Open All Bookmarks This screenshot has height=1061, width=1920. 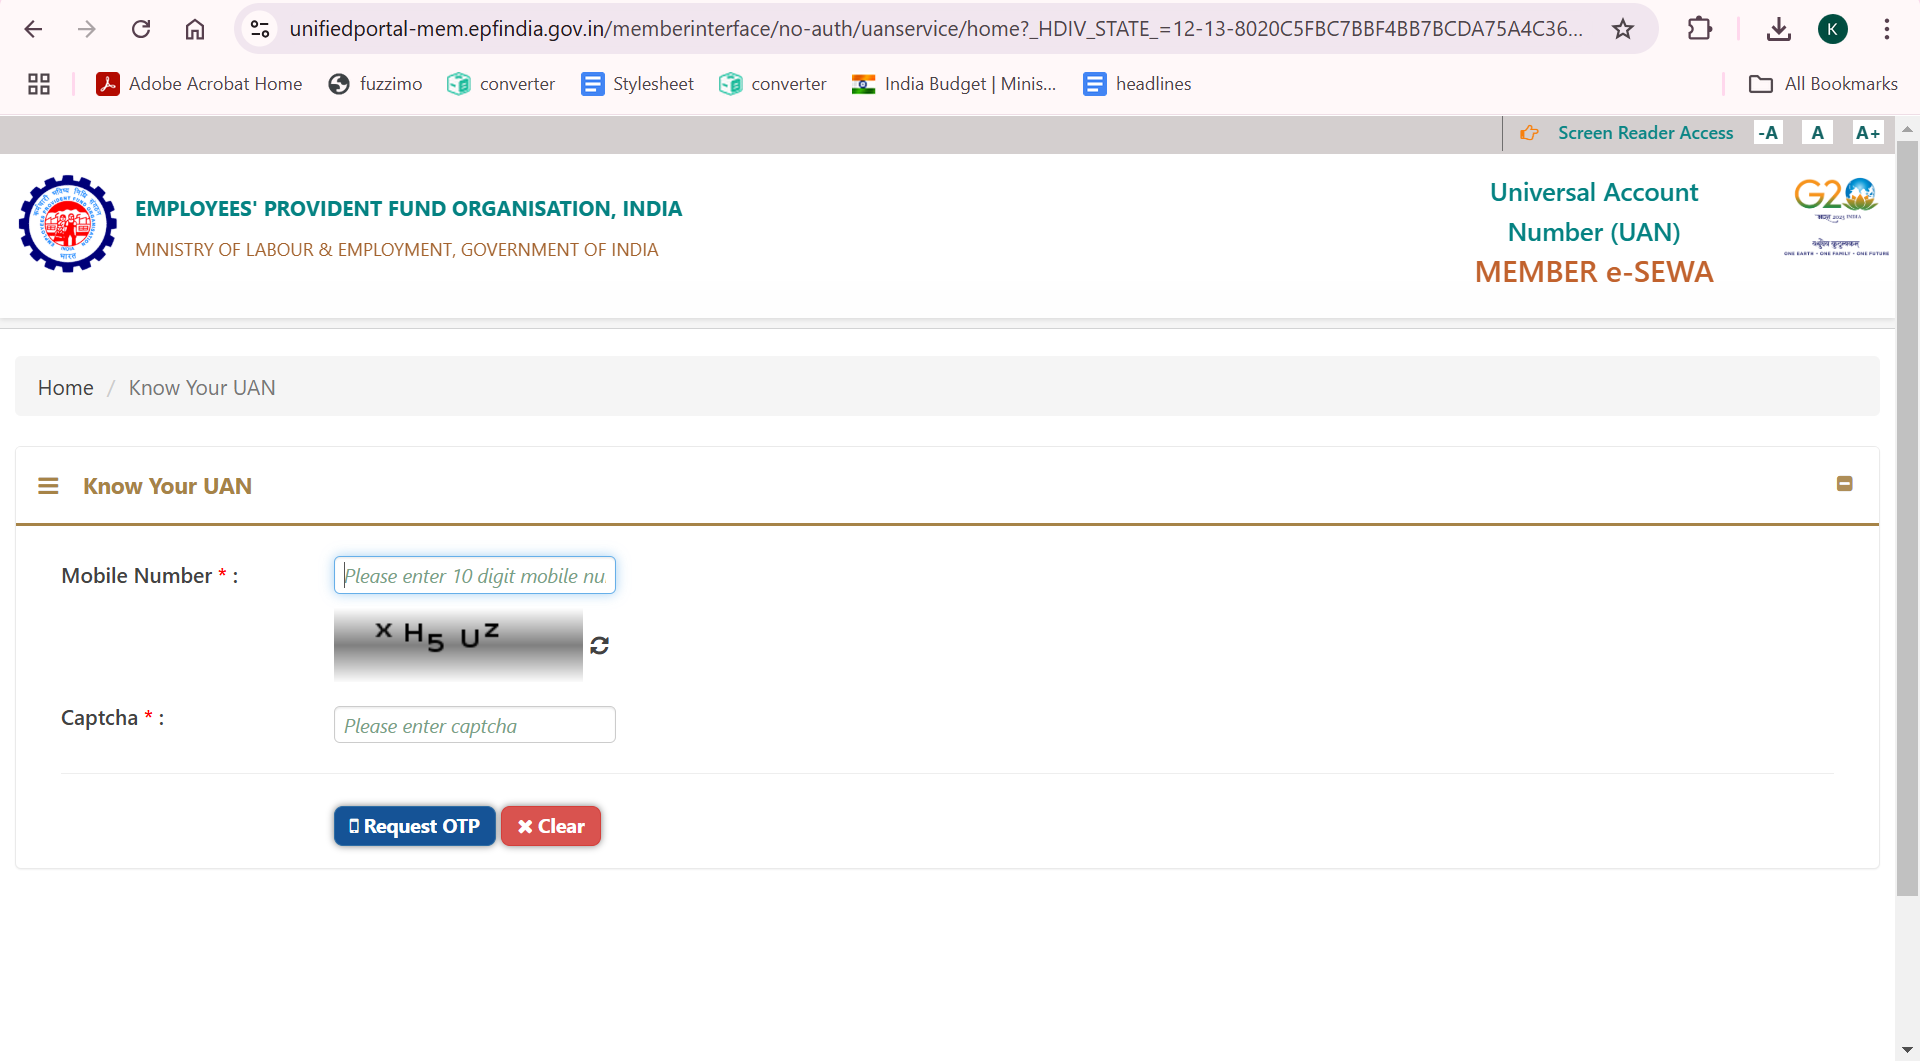1822,84
